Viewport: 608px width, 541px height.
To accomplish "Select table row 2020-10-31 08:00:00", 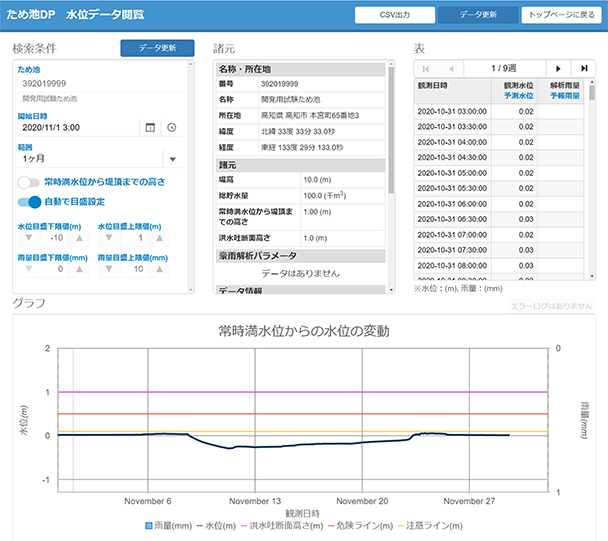I will 499,266.
